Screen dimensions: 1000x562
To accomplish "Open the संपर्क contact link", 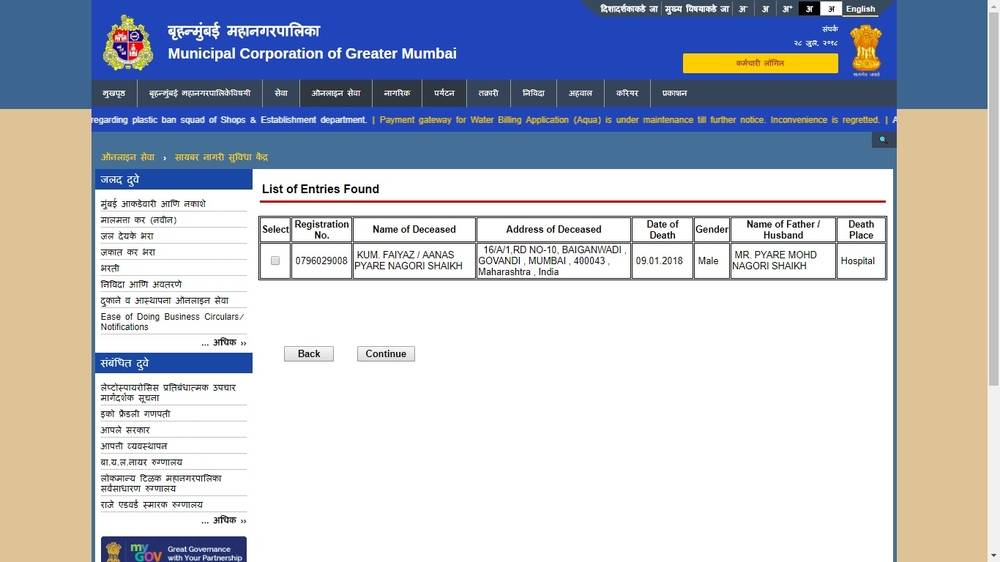I will click(830, 29).
